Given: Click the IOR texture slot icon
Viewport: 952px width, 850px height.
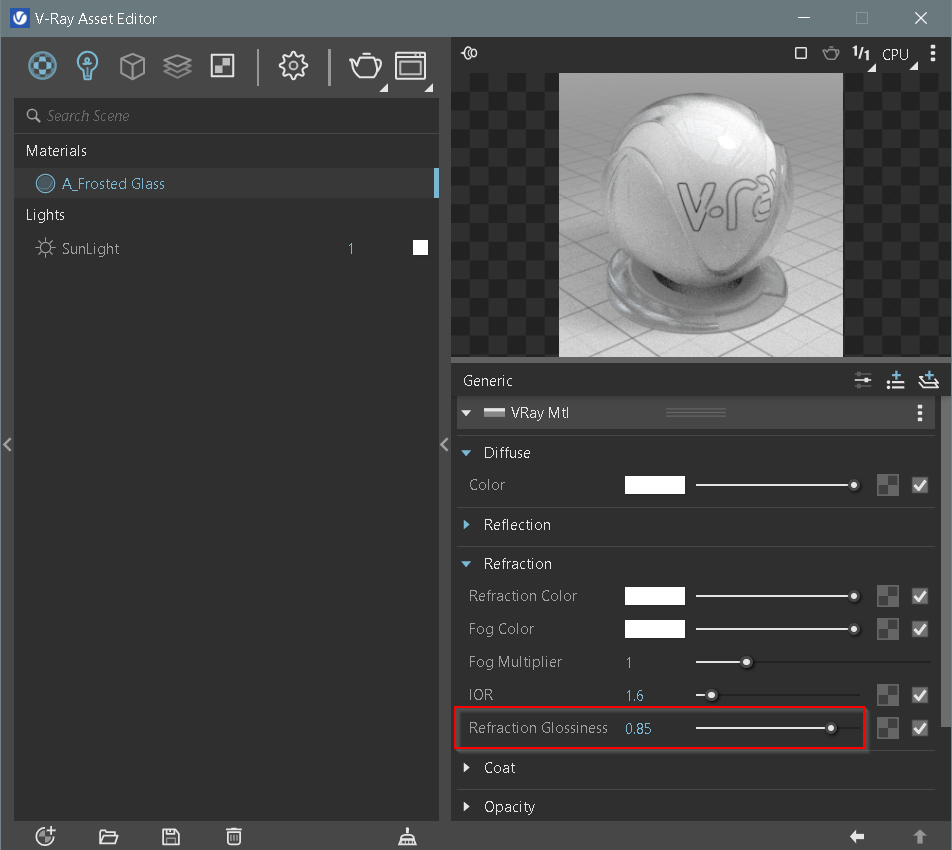Looking at the screenshot, I should pyautogui.click(x=888, y=695).
